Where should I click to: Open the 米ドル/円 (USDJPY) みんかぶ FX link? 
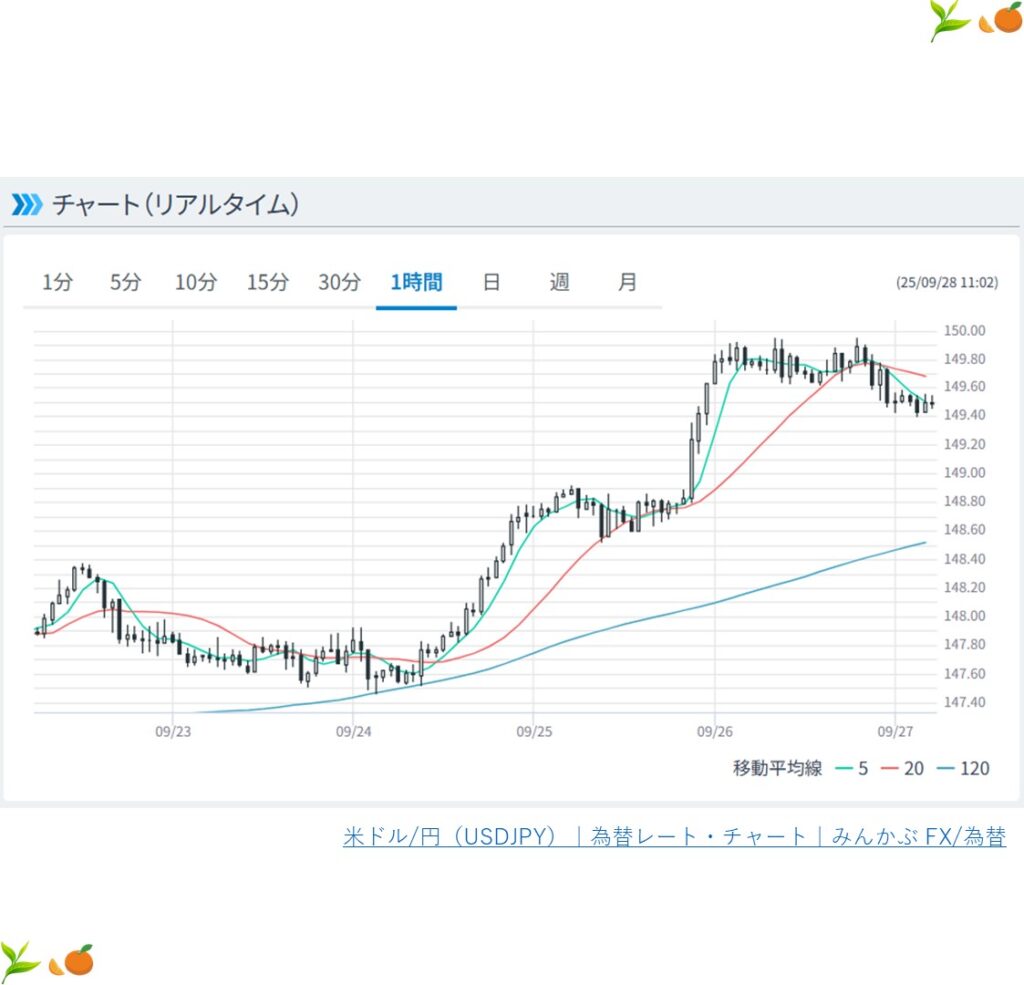674,837
